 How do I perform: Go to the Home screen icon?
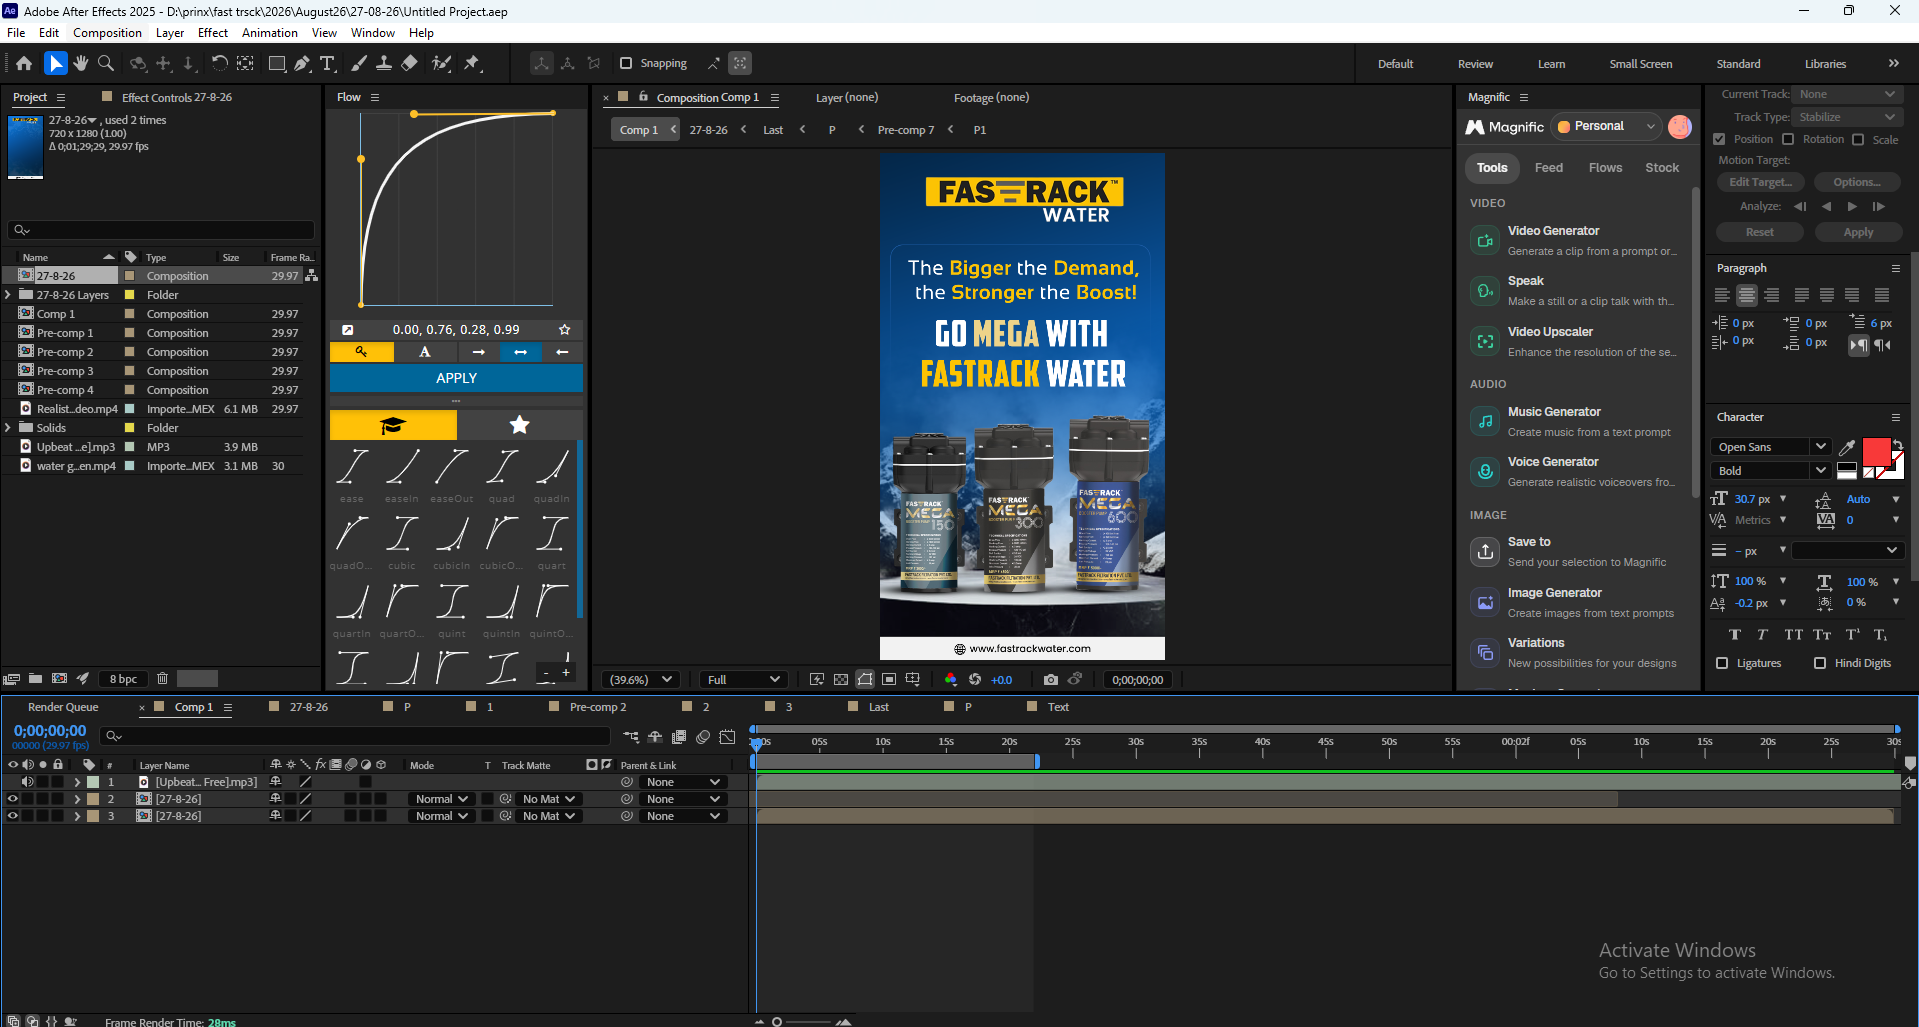[24, 63]
